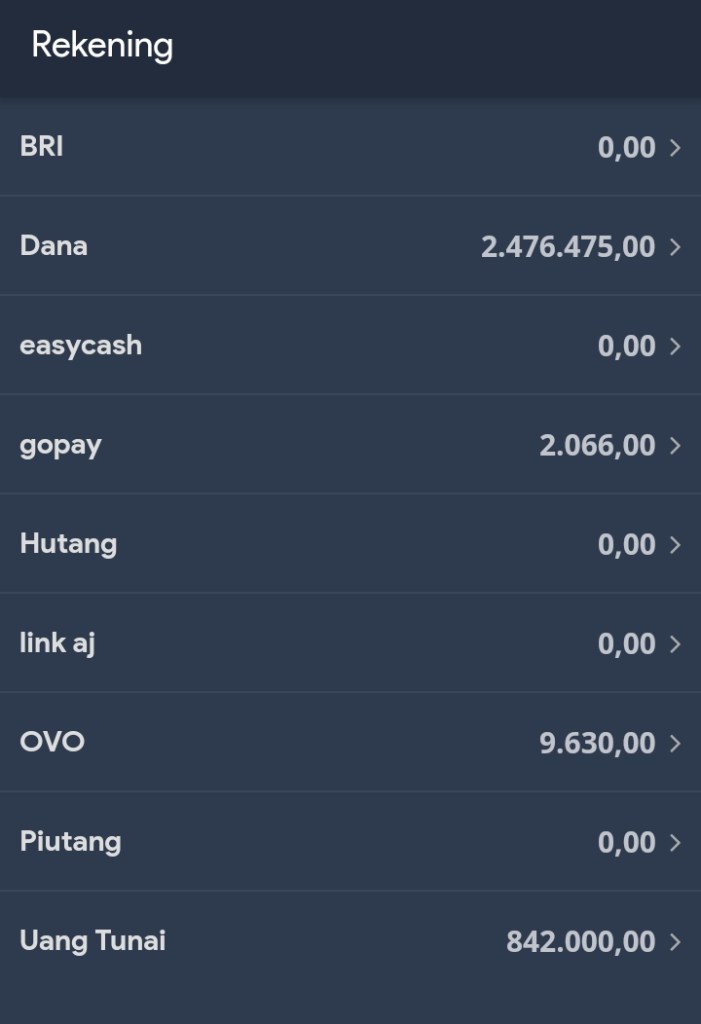This screenshot has width=701, height=1024.
Task: Tap the gopay row chevron
Action: (x=675, y=445)
